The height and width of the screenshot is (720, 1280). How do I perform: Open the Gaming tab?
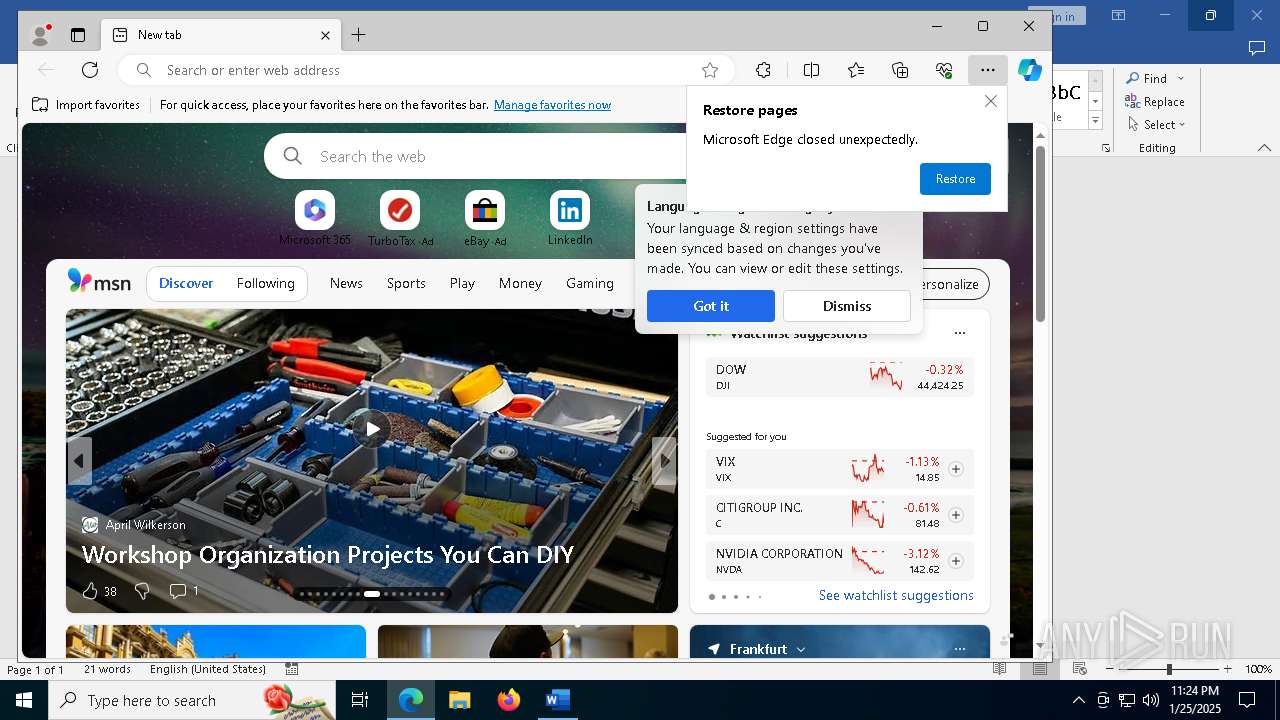pyautogui.click(x=590, y=283)
